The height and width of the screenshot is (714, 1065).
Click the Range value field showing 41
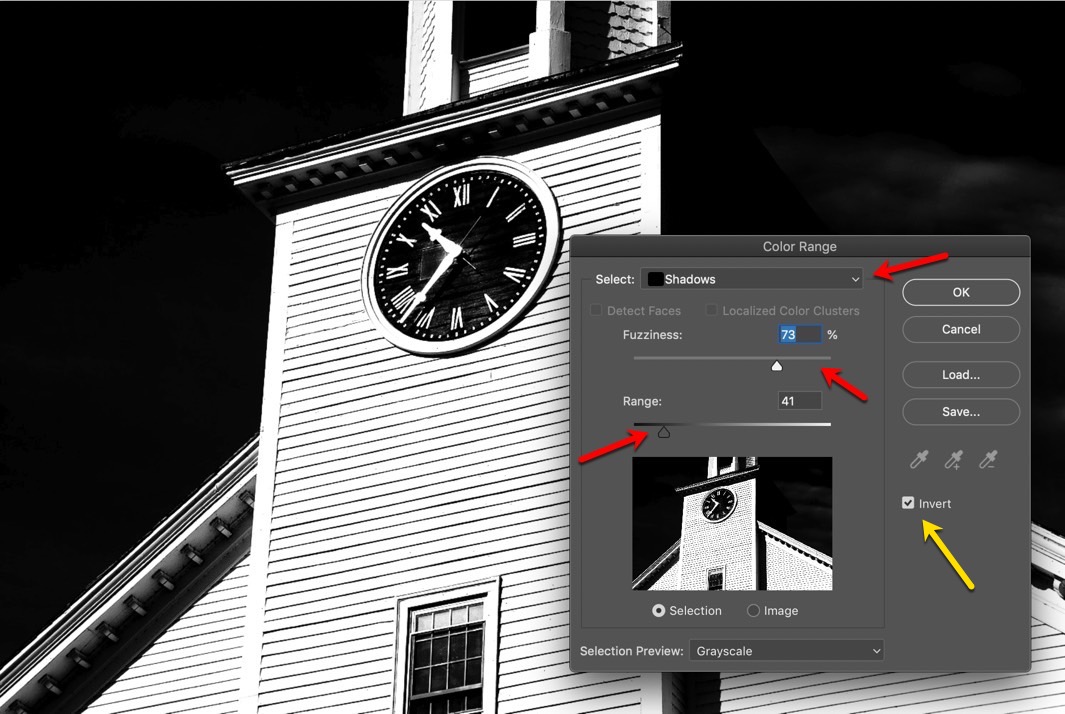(799, 401)
